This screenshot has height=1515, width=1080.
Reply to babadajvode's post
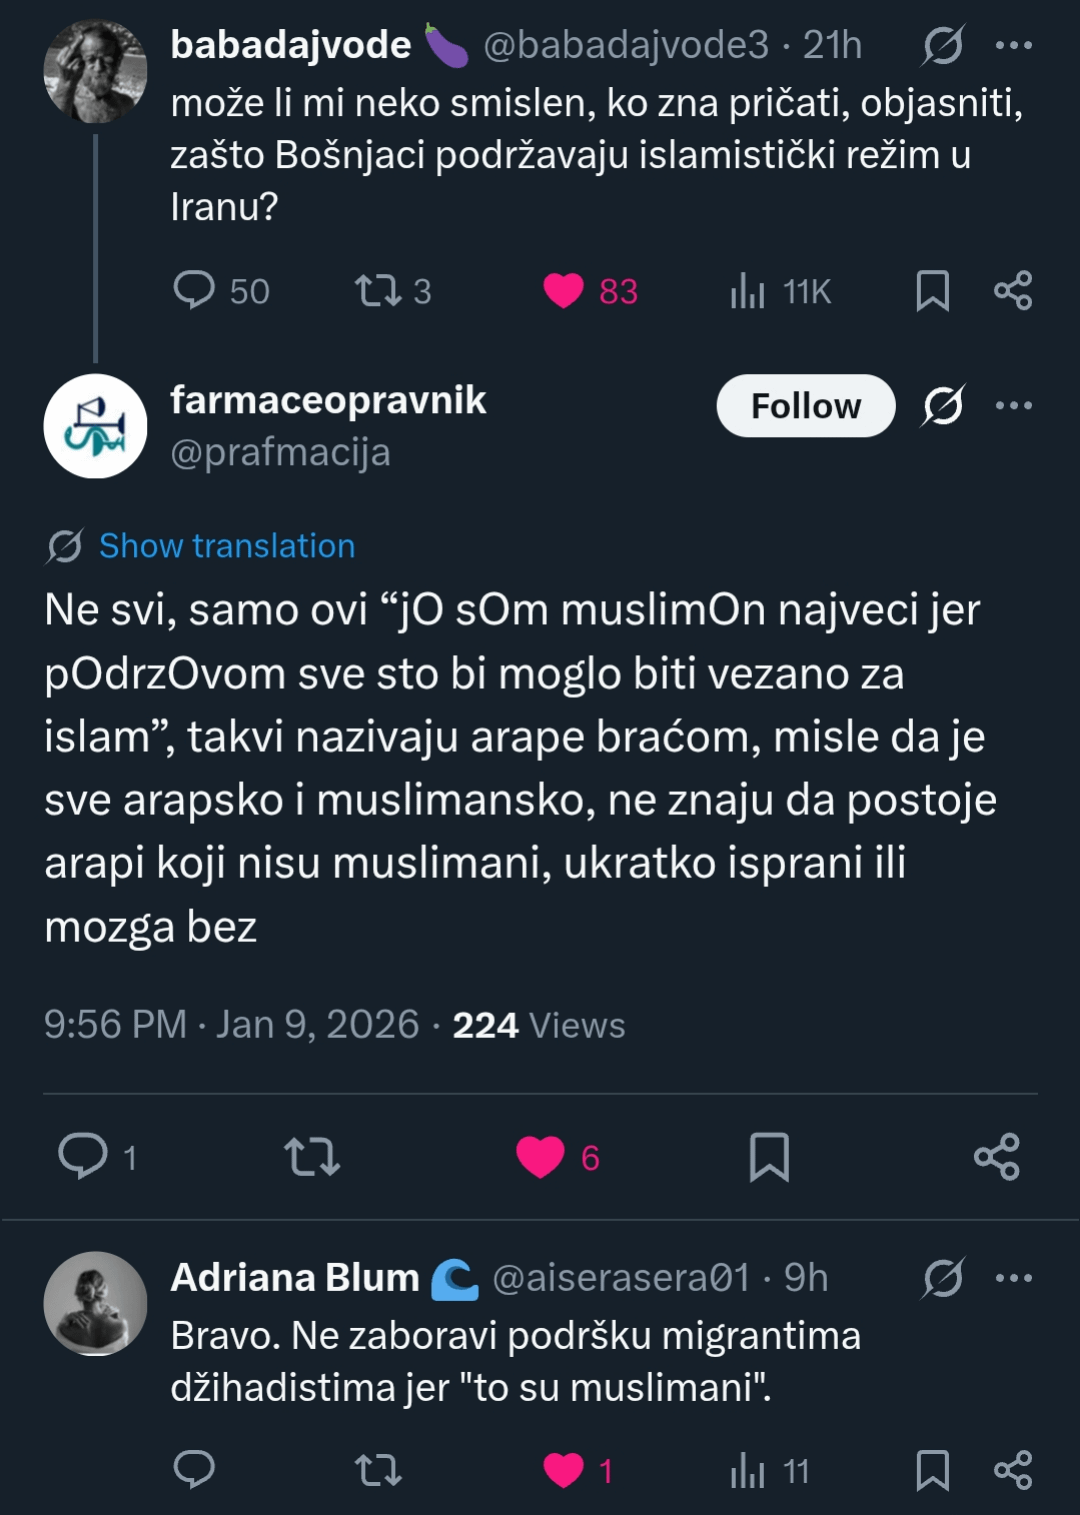coord(194,291)
